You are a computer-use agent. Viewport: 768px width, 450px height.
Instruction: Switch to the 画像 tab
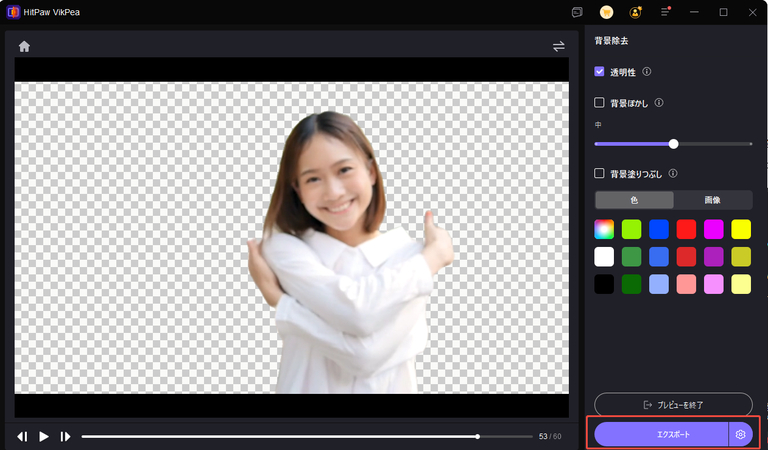tap(713, 200)
